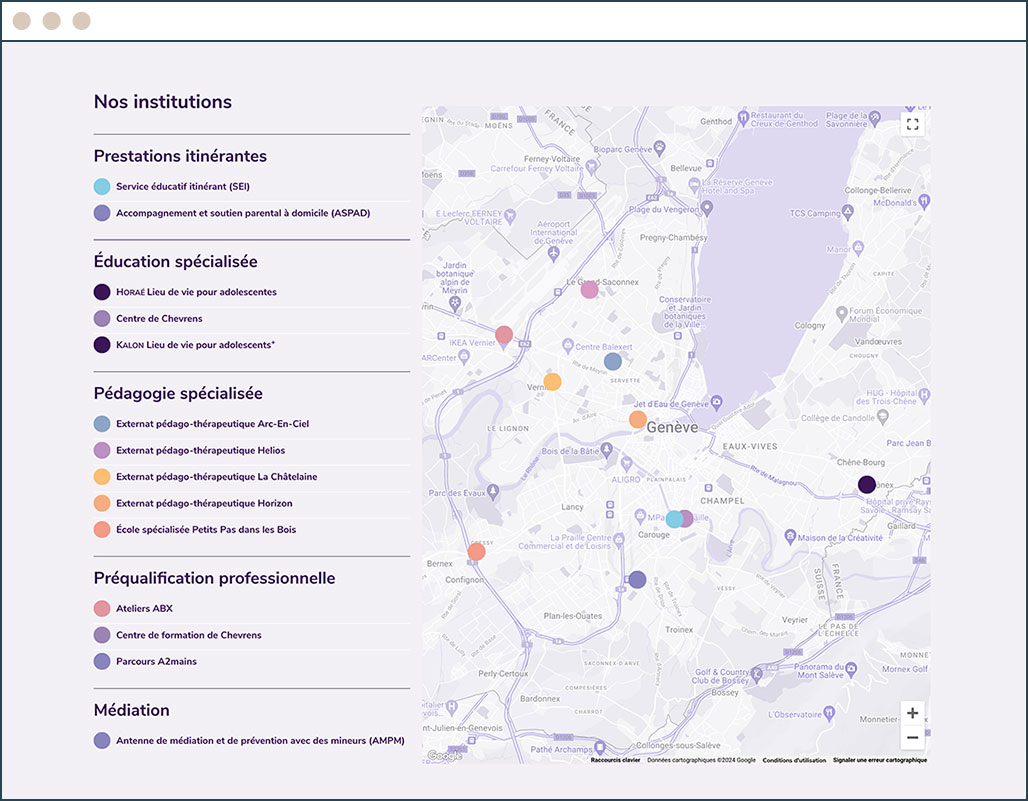This screenshot has height=801, width=1028.
Task: Click the light blue SEI legend dot
Action: pos(102,186)
